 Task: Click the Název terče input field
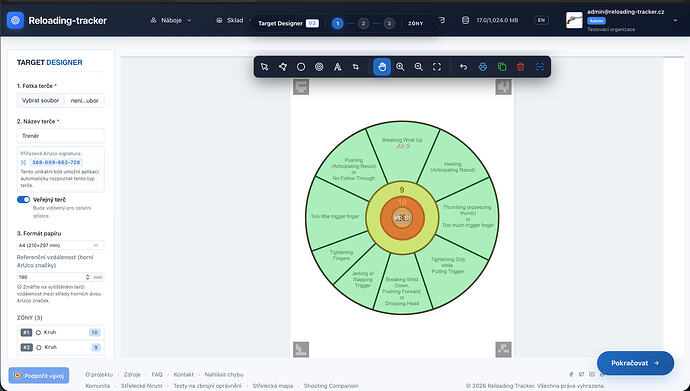pyautogui.click(x=60, y=136)
